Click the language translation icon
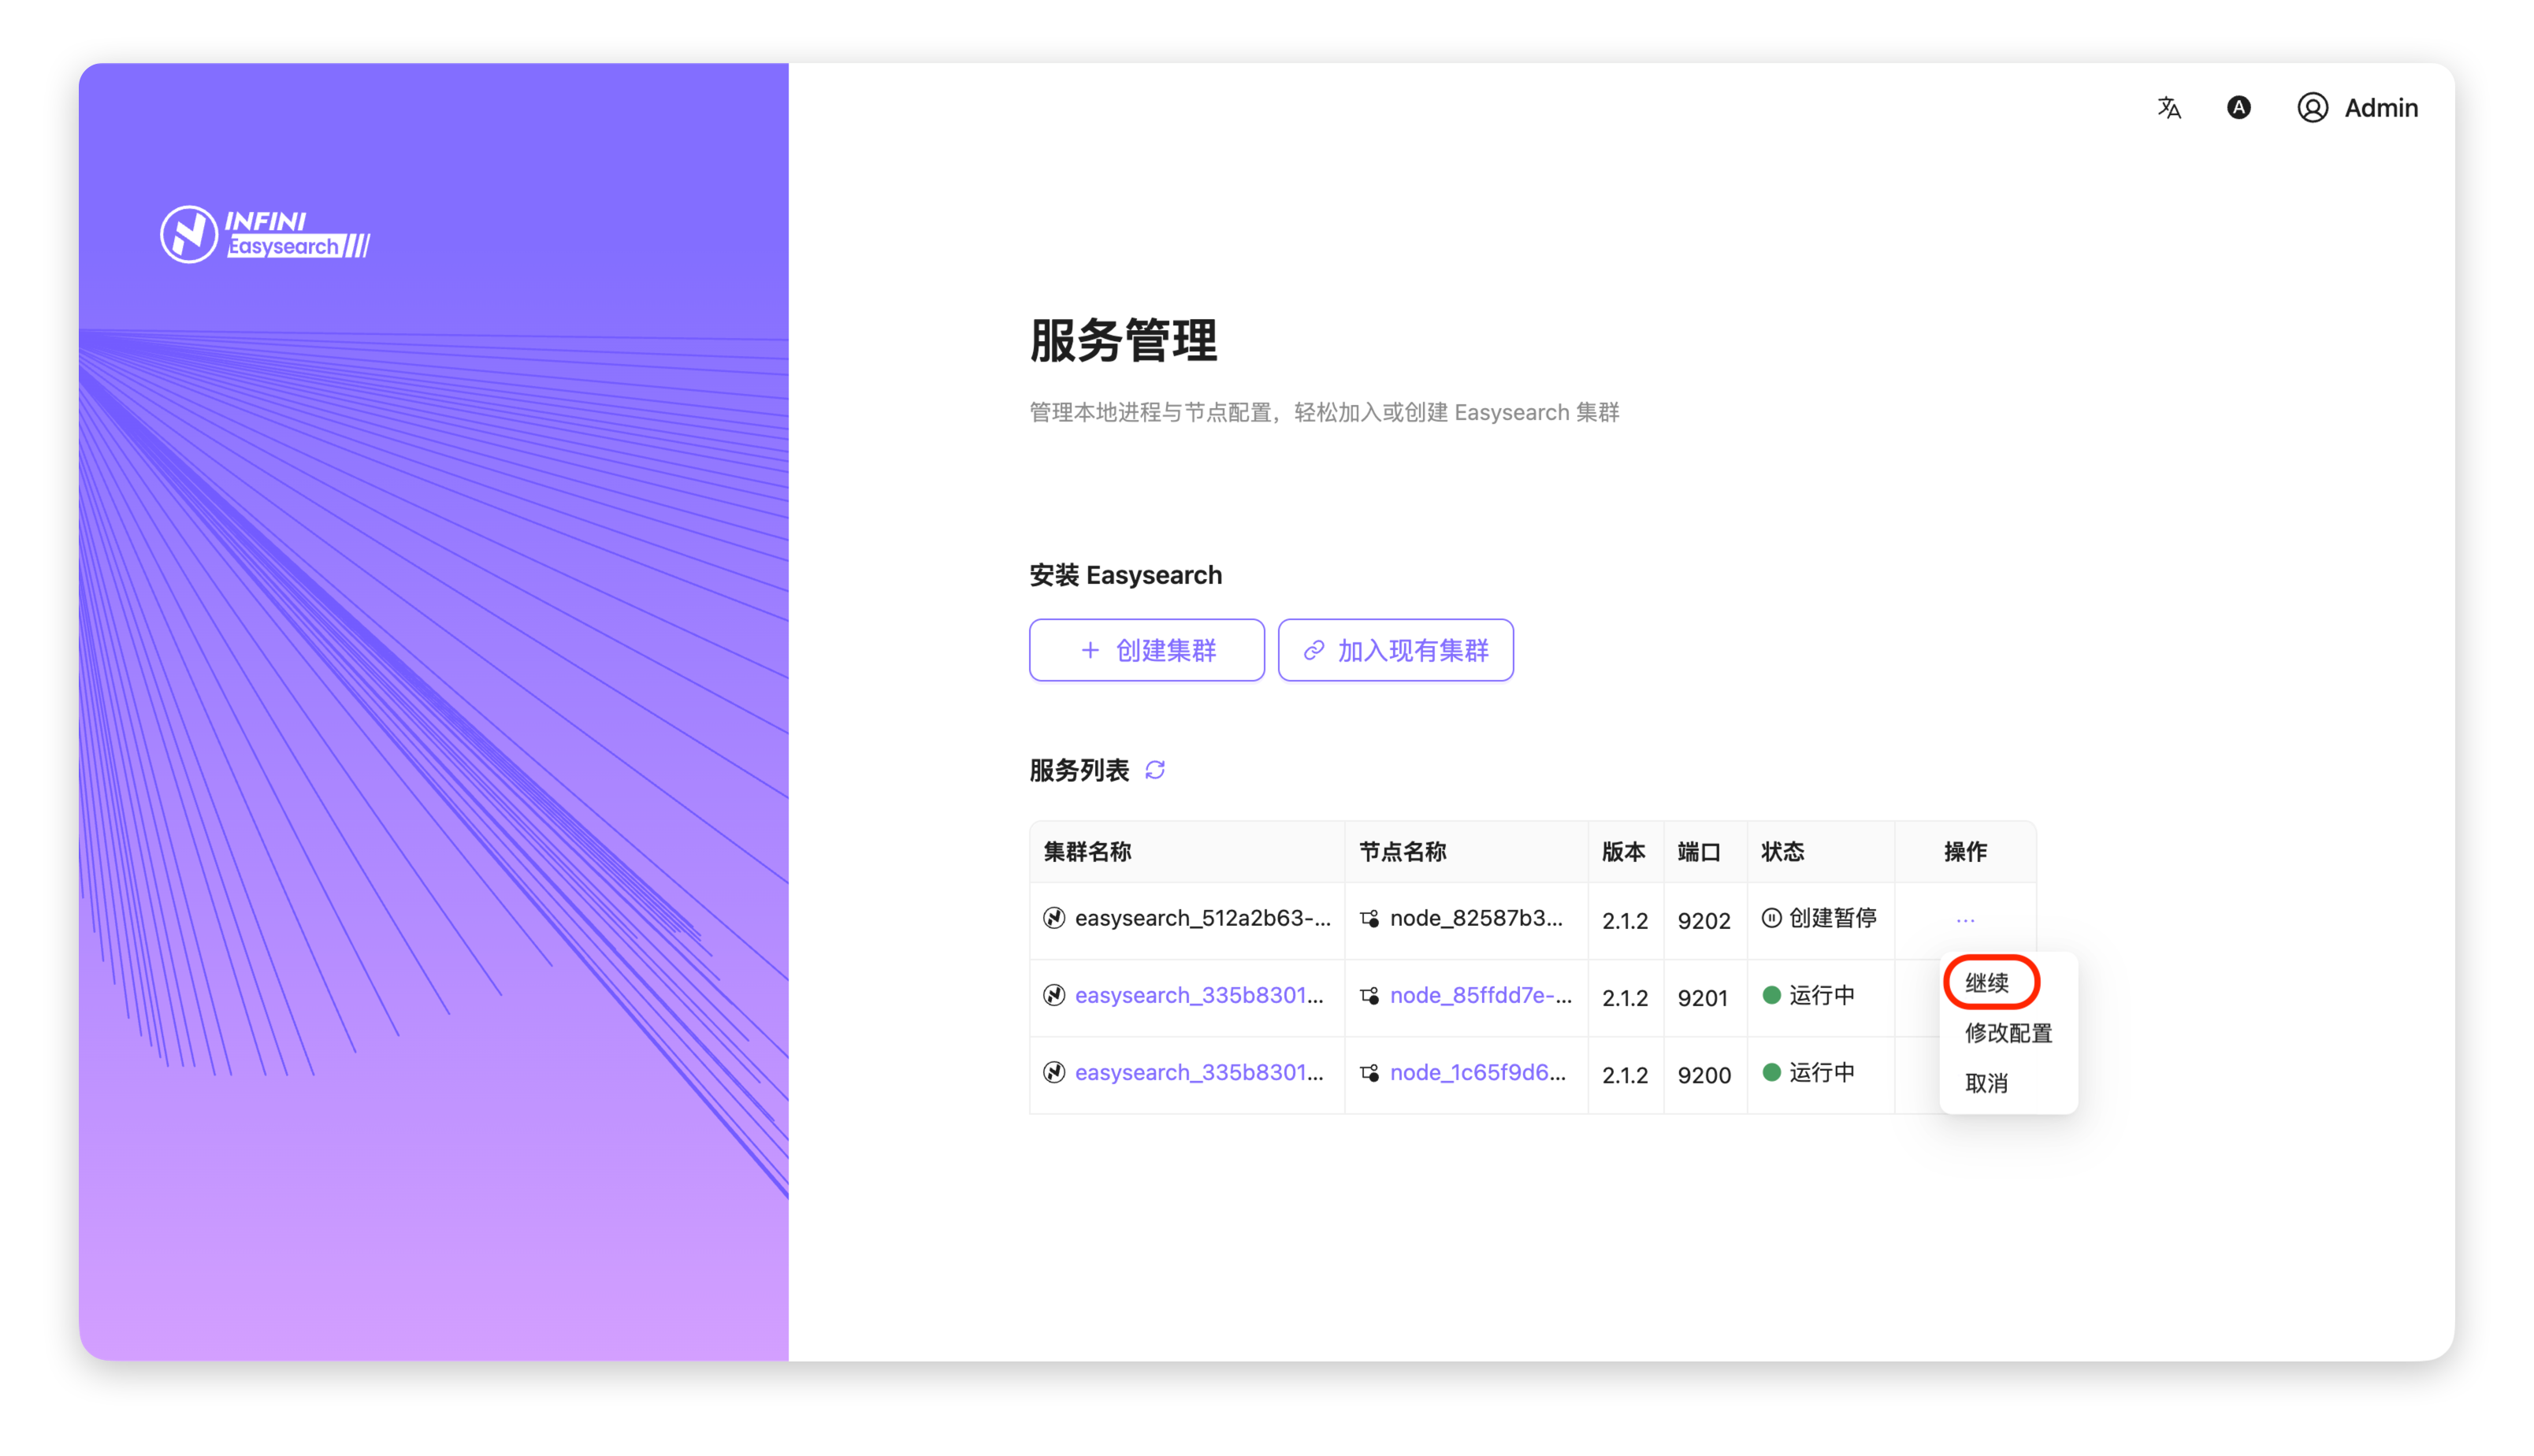 pos(2168,108)
